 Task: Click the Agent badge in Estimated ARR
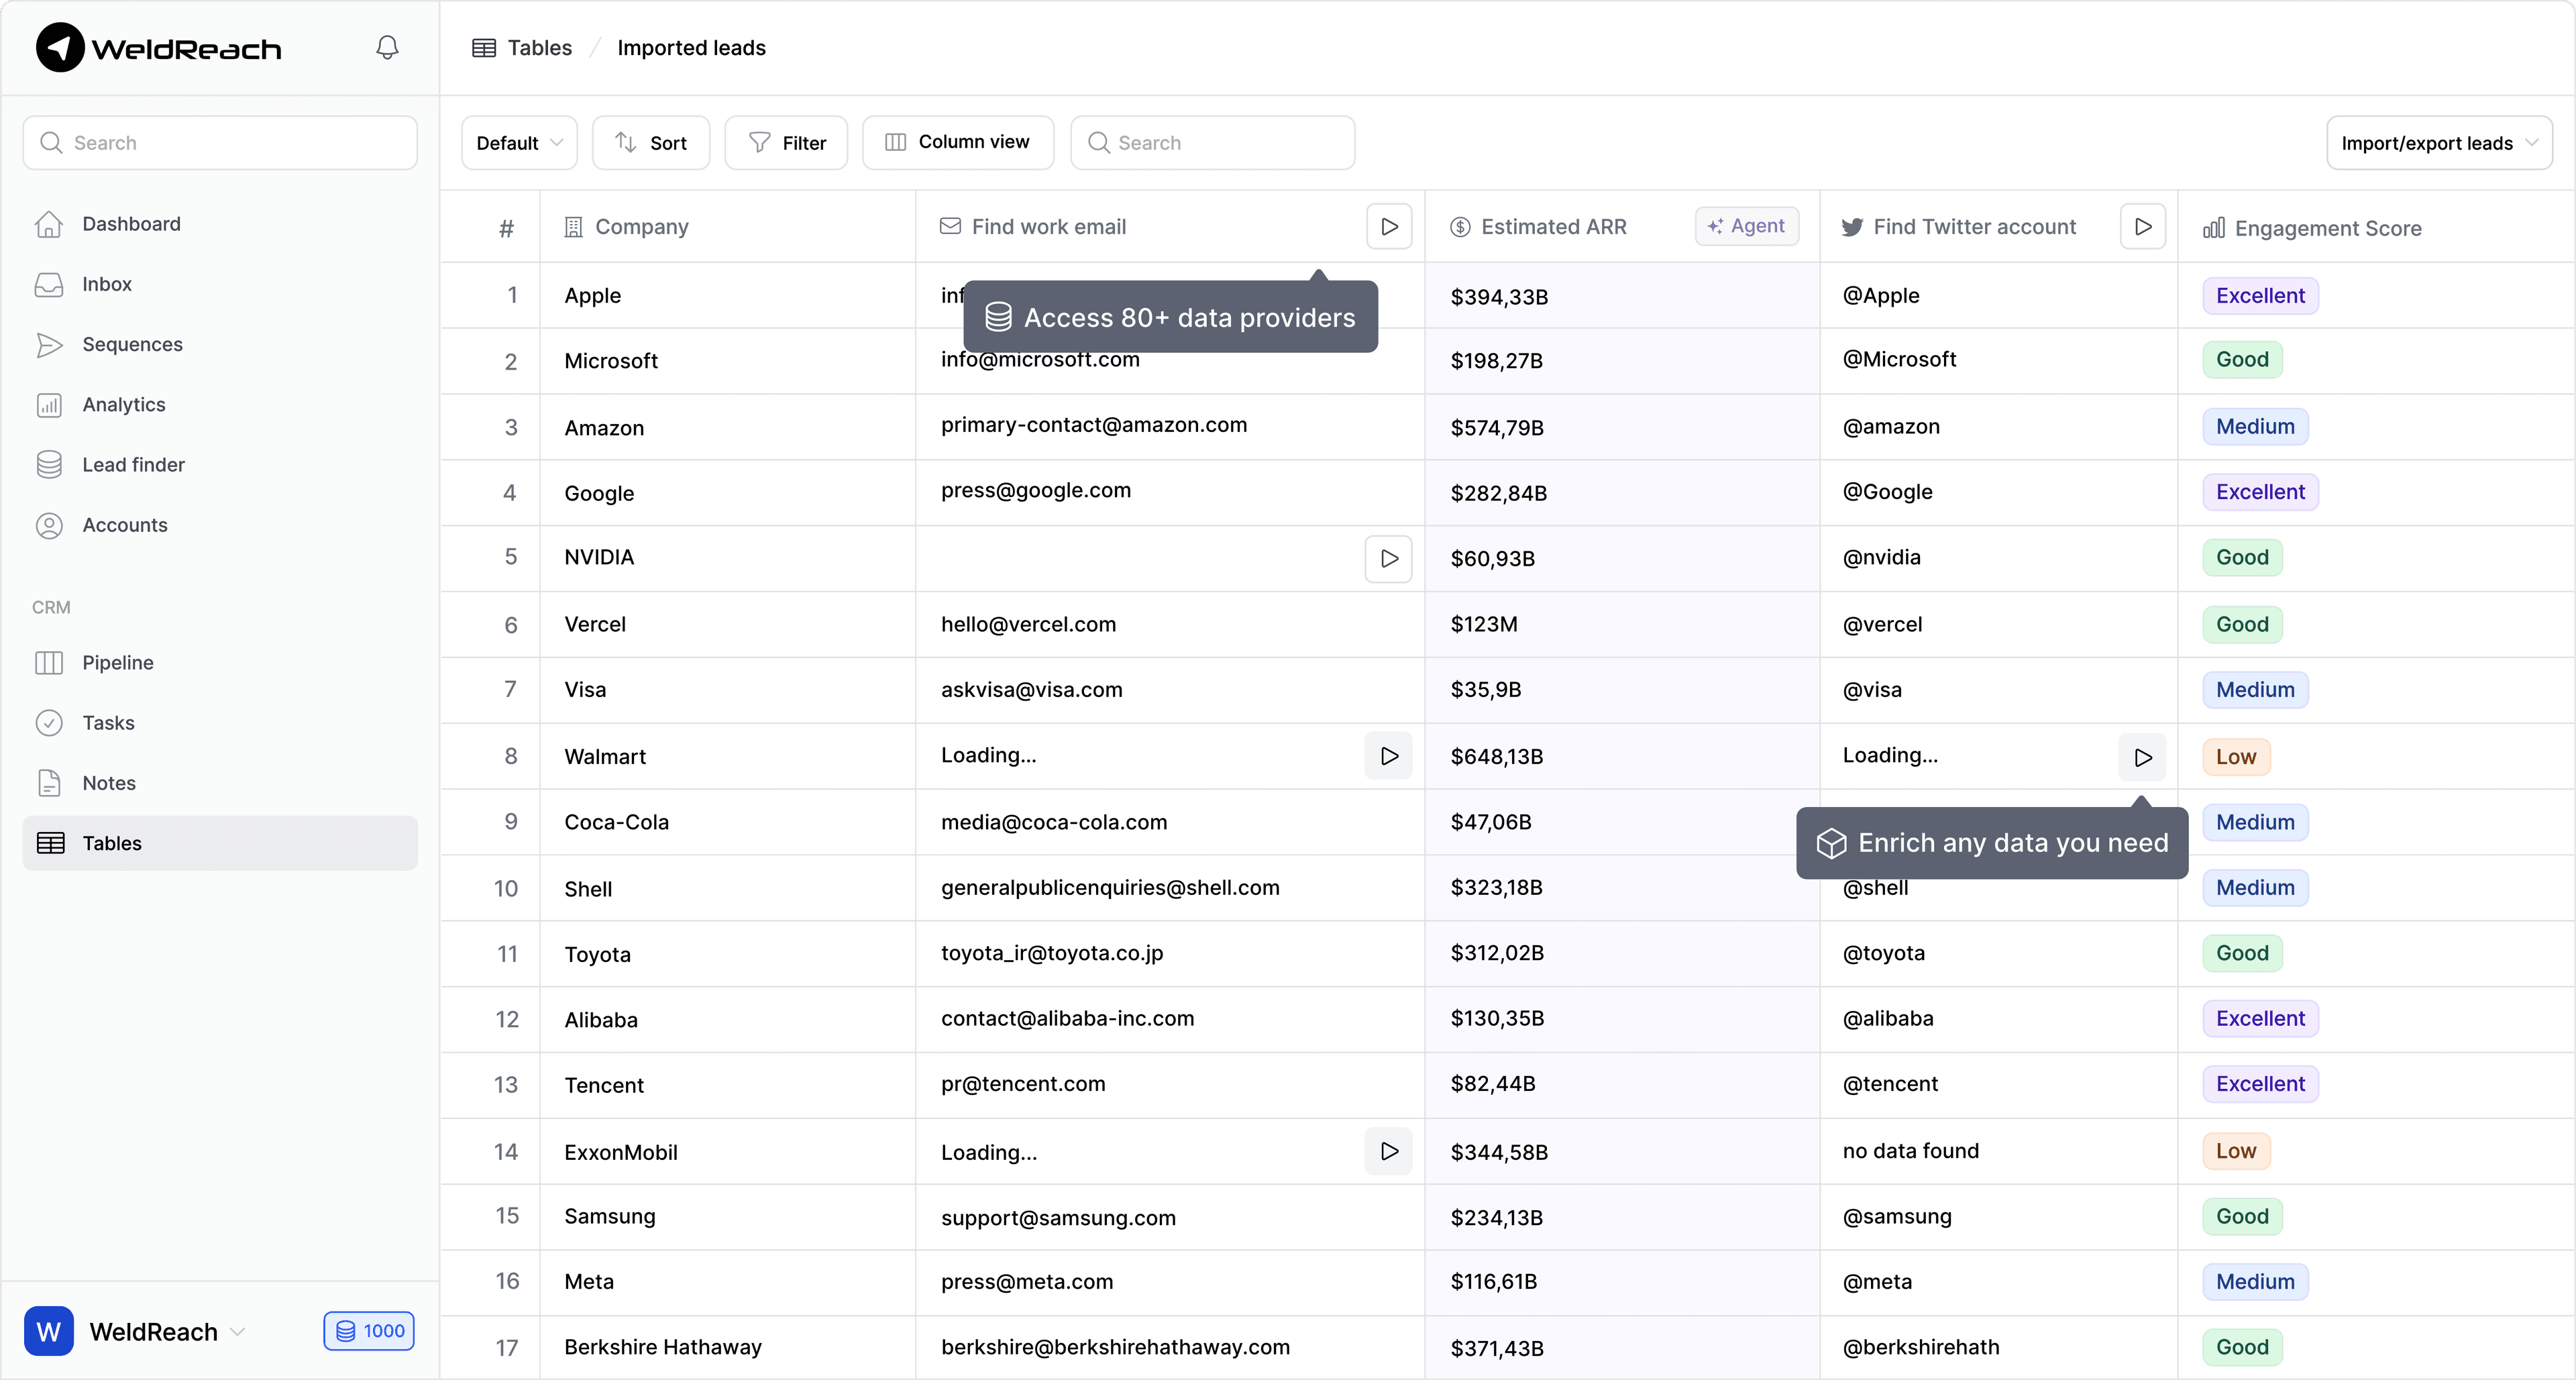point(1746,226)
